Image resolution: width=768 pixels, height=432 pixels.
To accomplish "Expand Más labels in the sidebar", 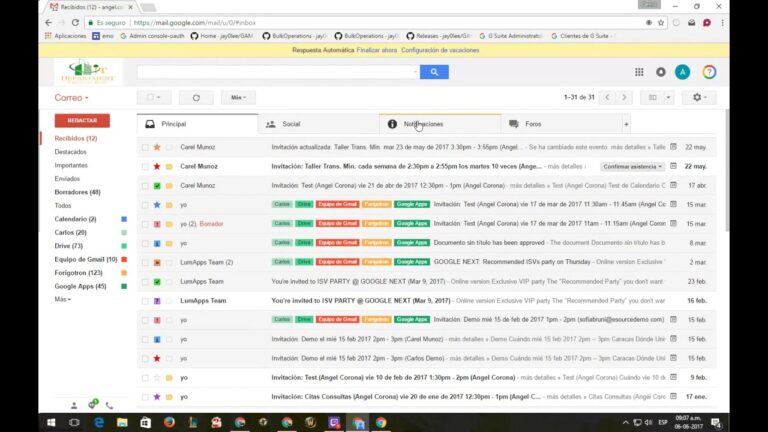I will [x=62, y=299].
